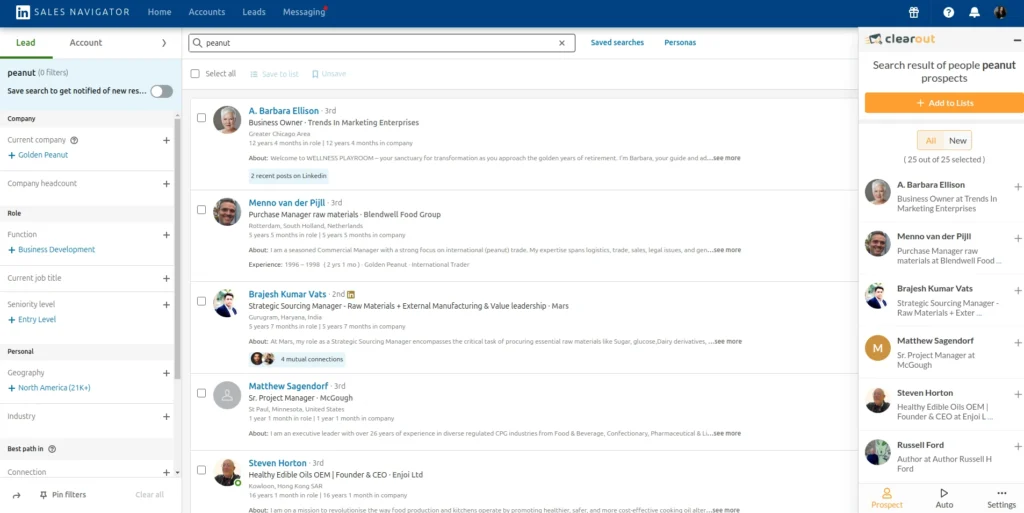This screenshot has width=1024, height=513.
Task: Open Personas link
Action: click(x=680, y=43)
